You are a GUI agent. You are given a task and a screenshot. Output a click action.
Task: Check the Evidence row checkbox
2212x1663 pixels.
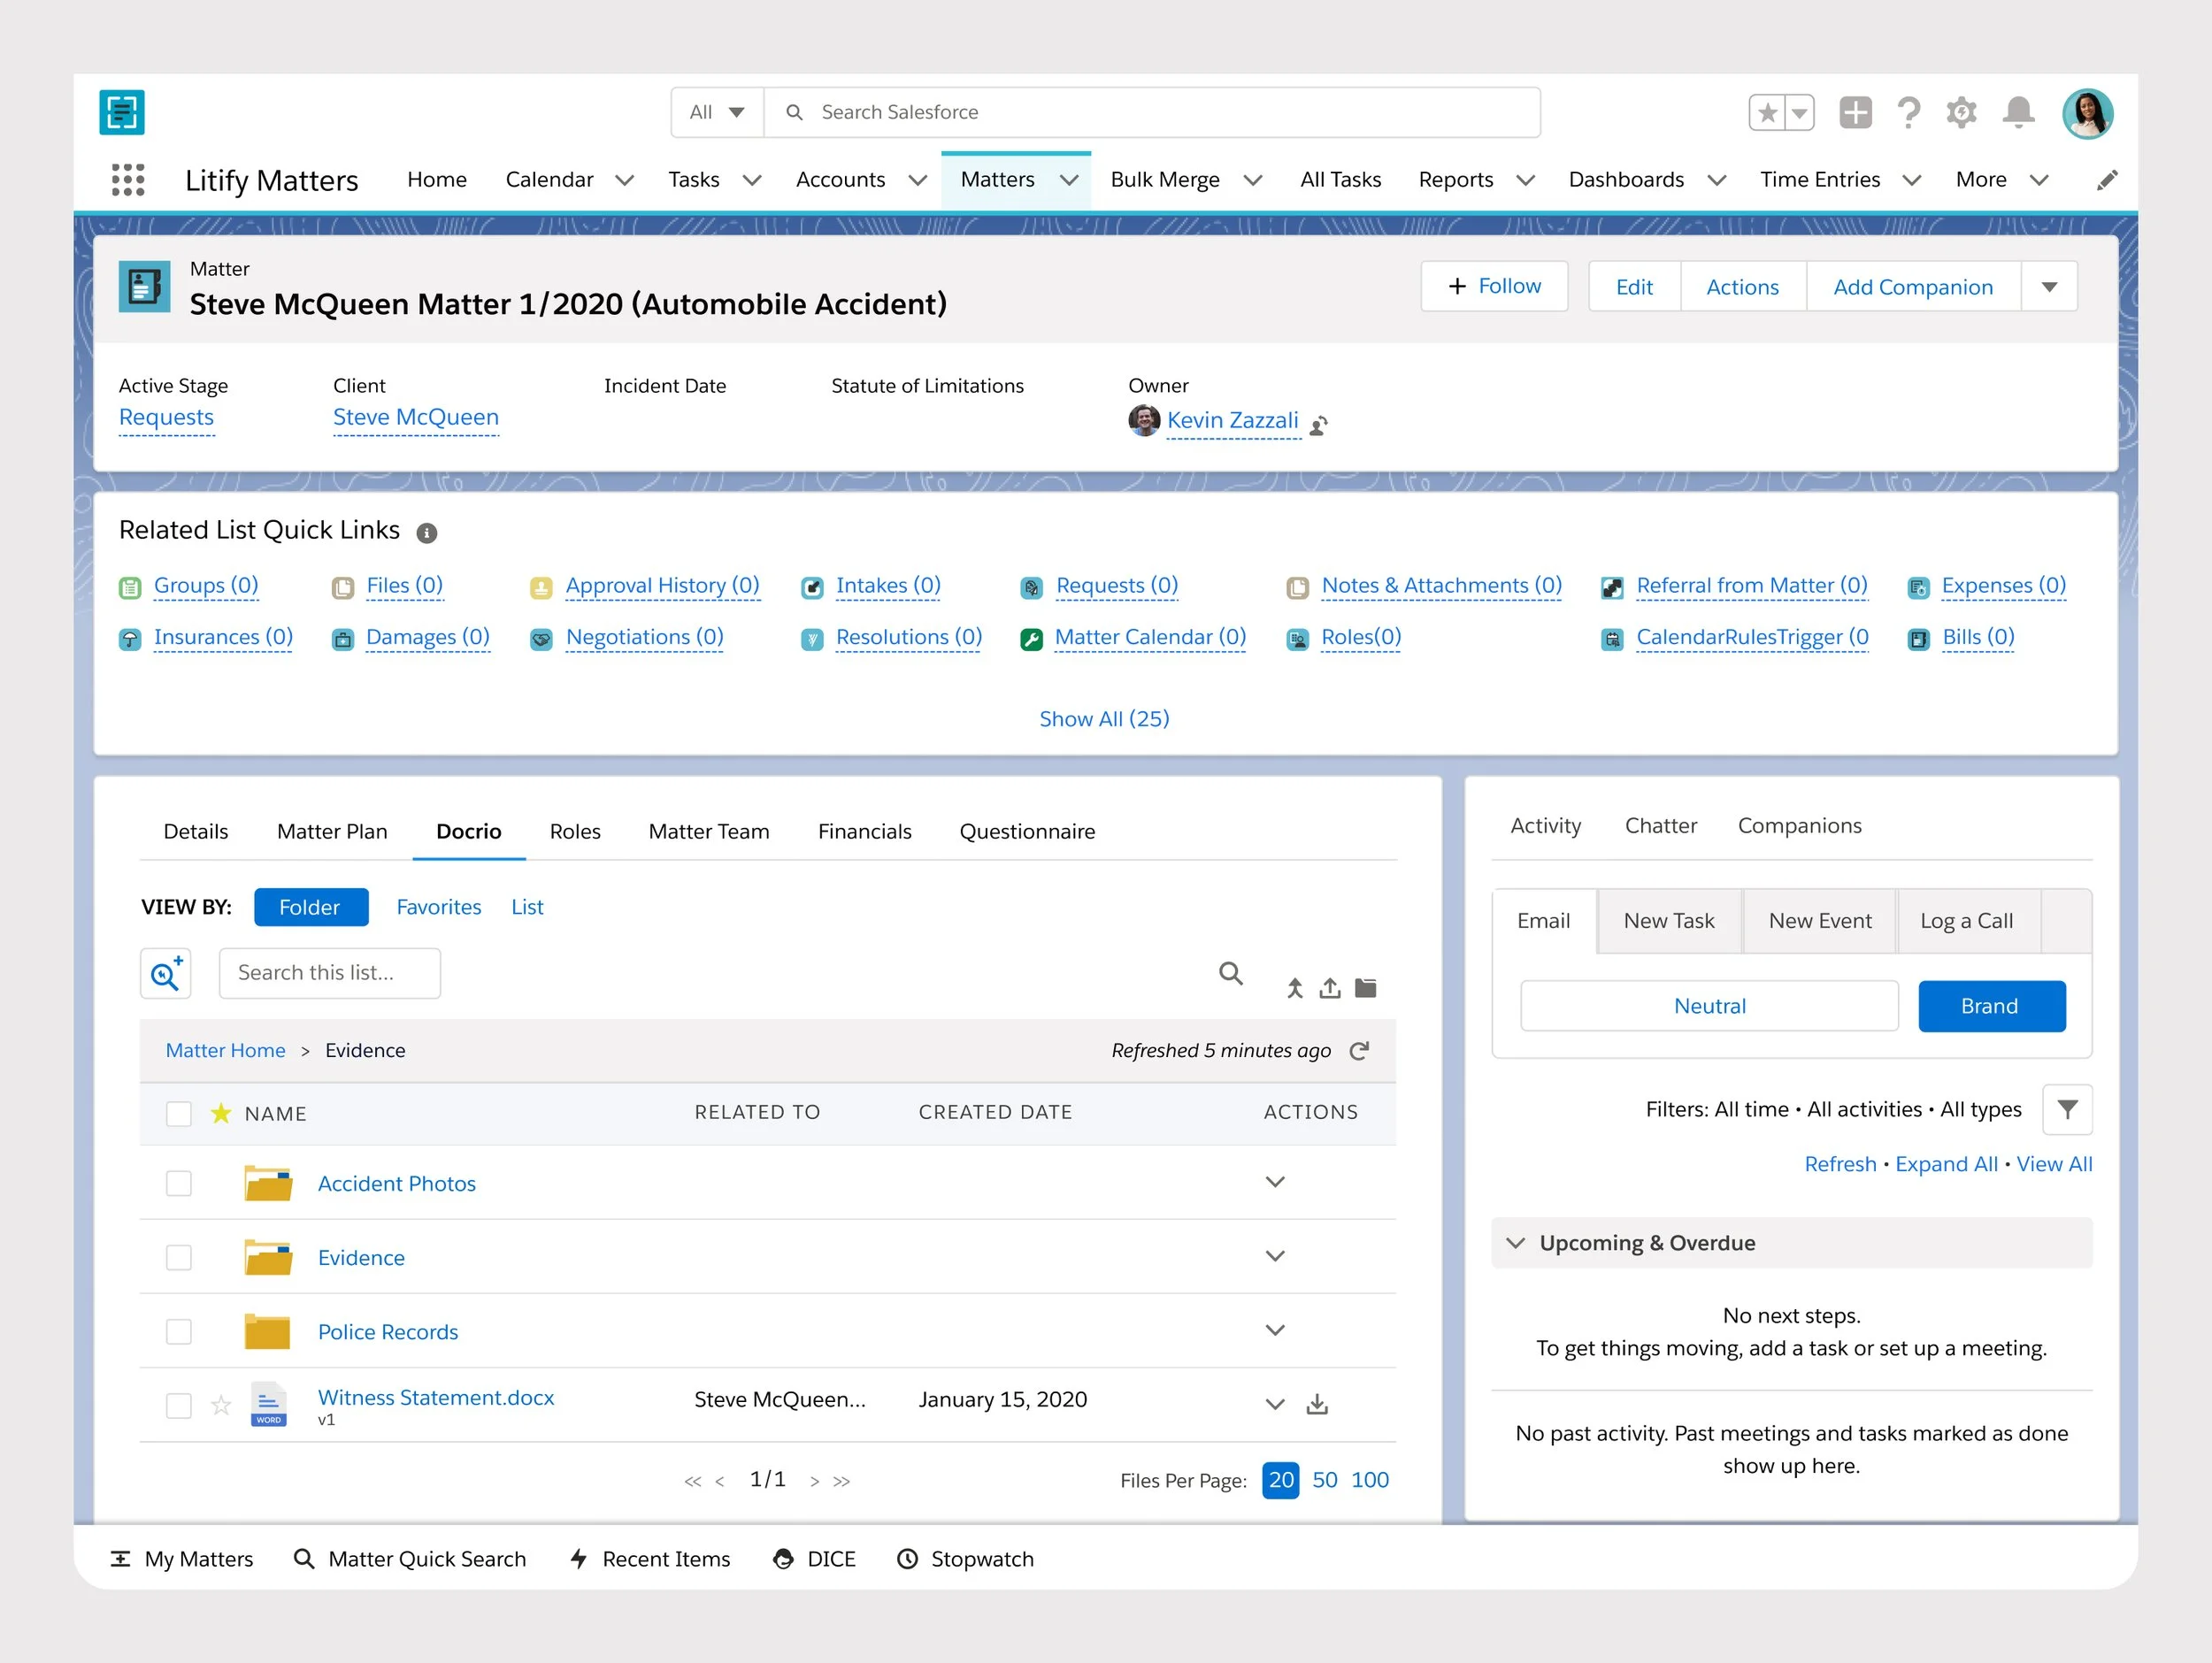(179, 1257)
